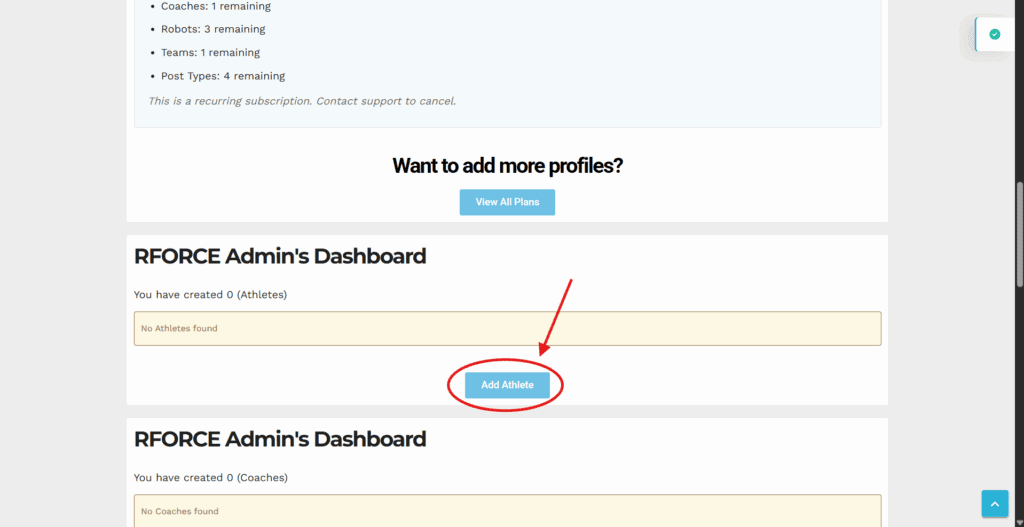
Task: Click 'You have created 0 (Athletes)' text
Action: click(x=210, y=295)
